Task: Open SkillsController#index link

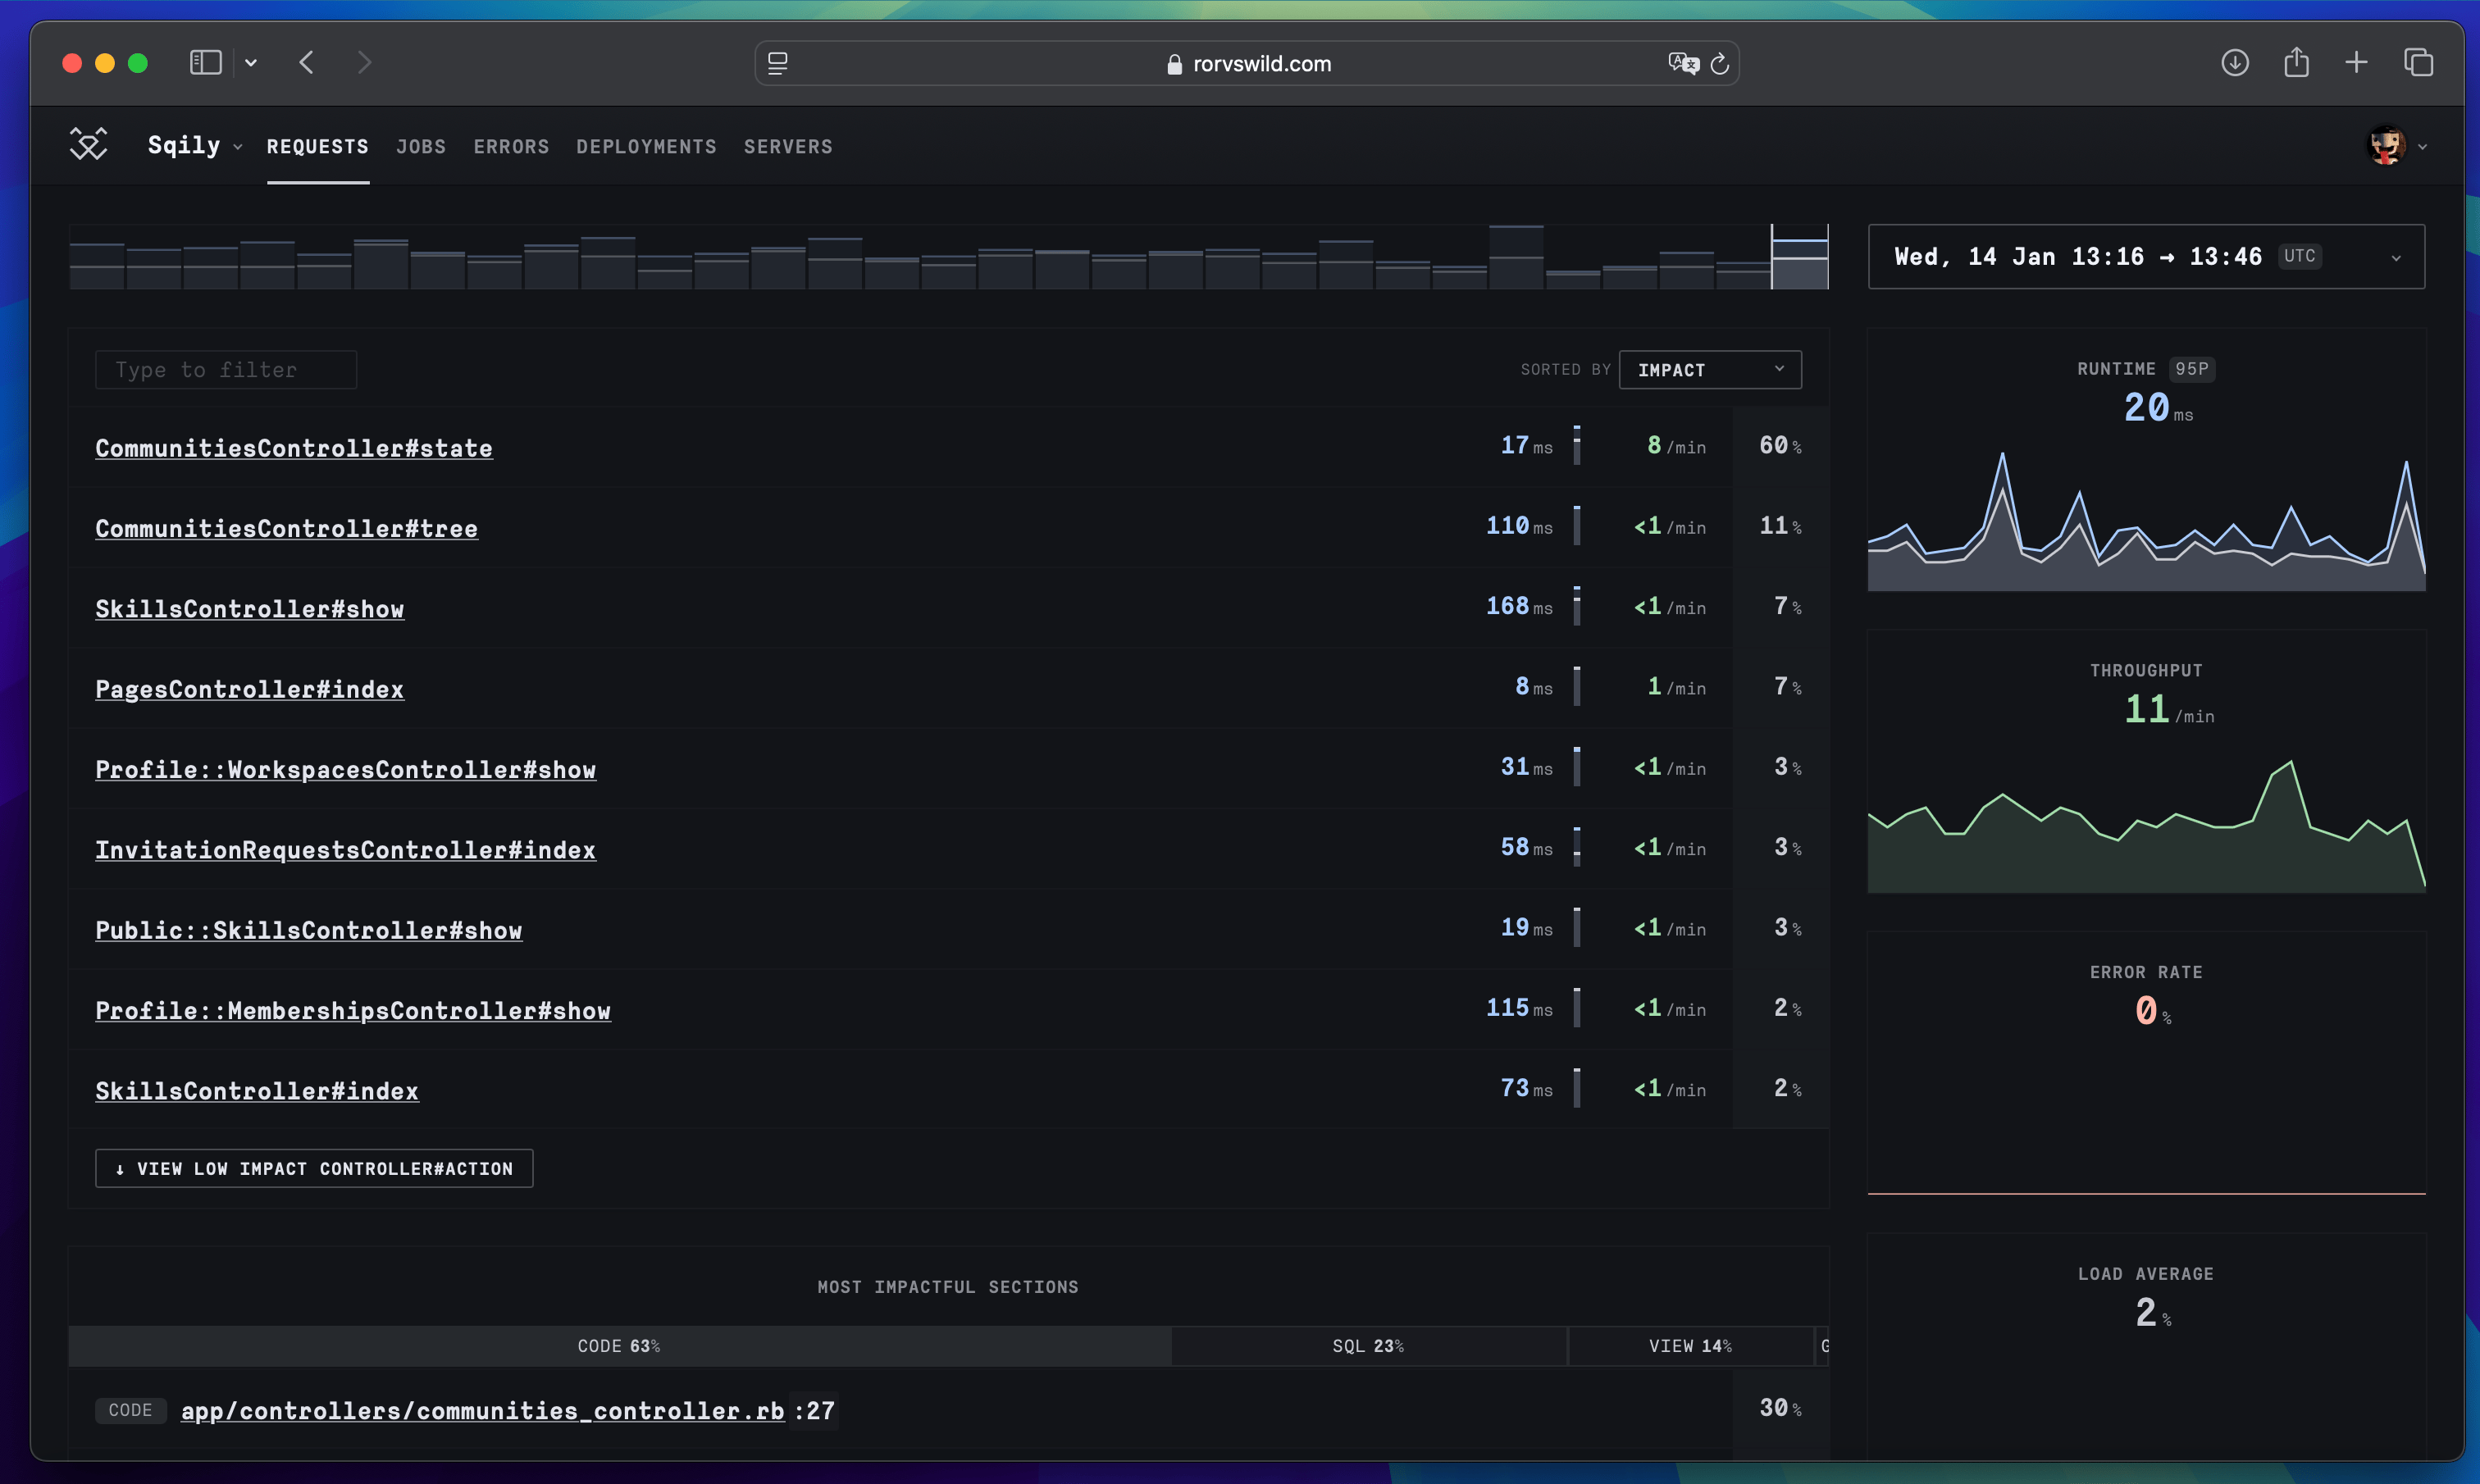Action: 257,1091
